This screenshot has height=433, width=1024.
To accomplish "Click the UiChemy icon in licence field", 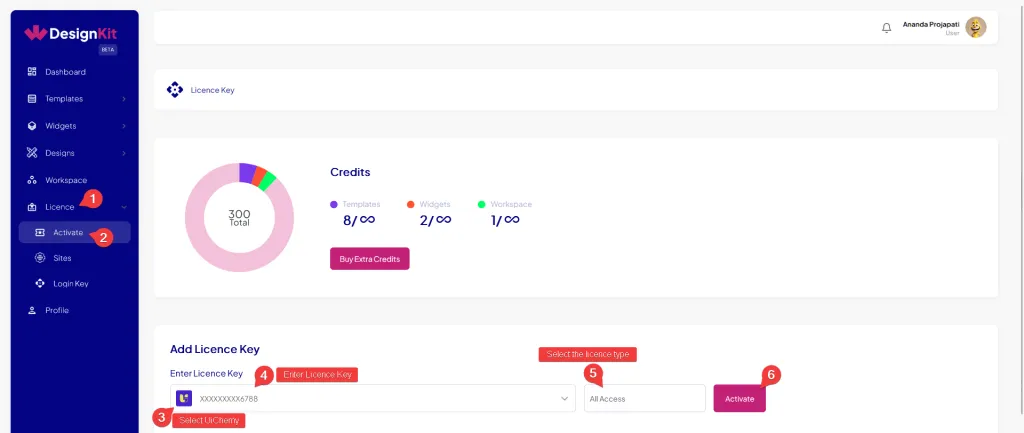I will [184, 398].
